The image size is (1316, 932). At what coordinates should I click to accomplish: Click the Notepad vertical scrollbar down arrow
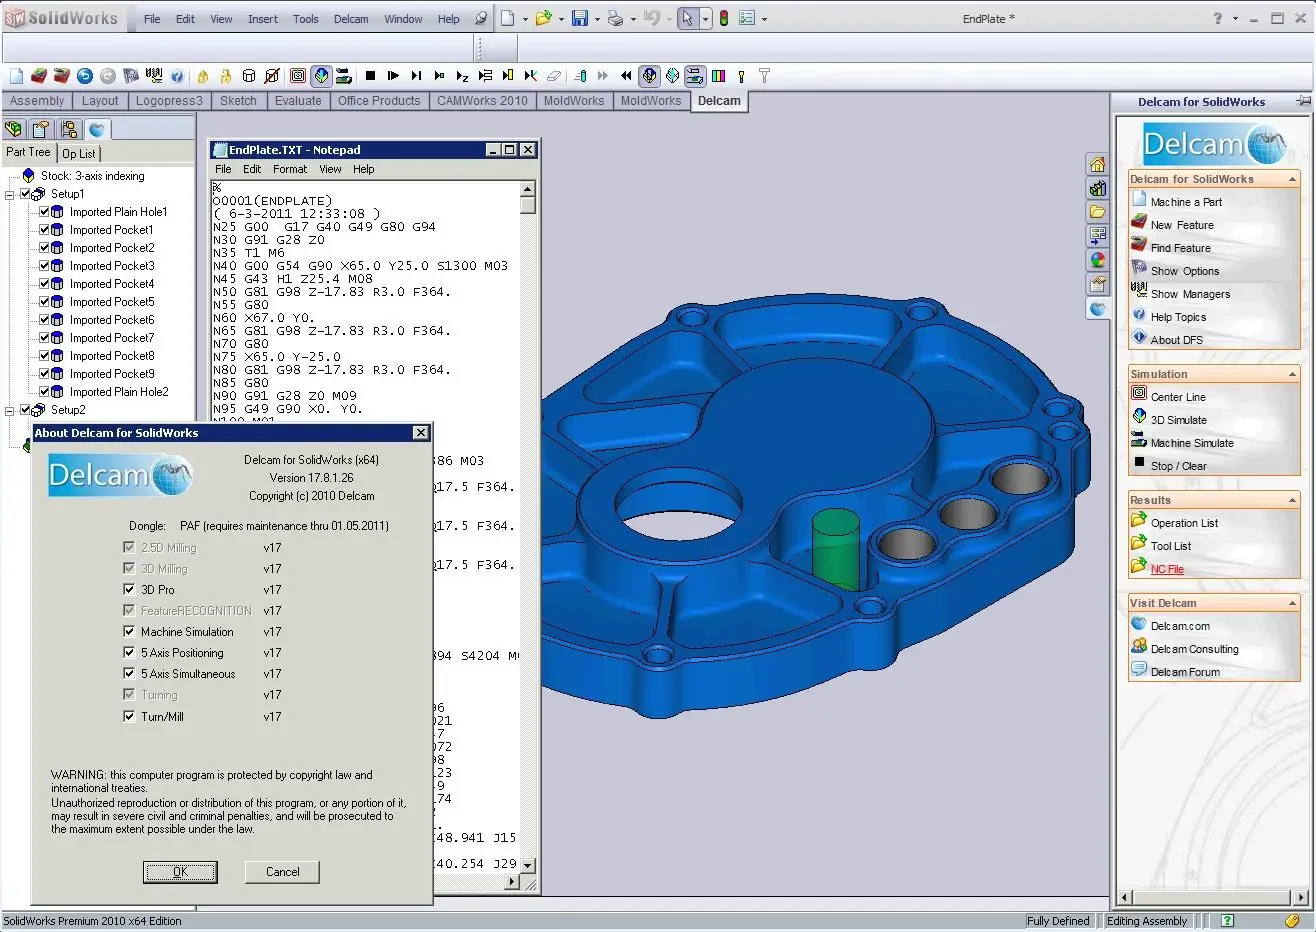click(528, 865)
